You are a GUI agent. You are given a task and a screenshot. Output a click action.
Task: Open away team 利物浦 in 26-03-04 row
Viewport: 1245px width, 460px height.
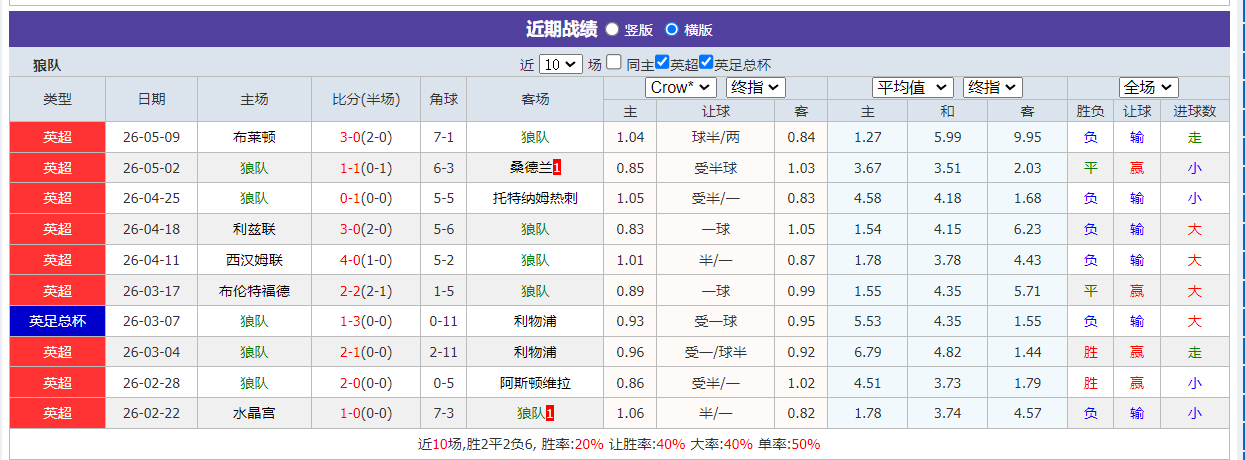535,352
